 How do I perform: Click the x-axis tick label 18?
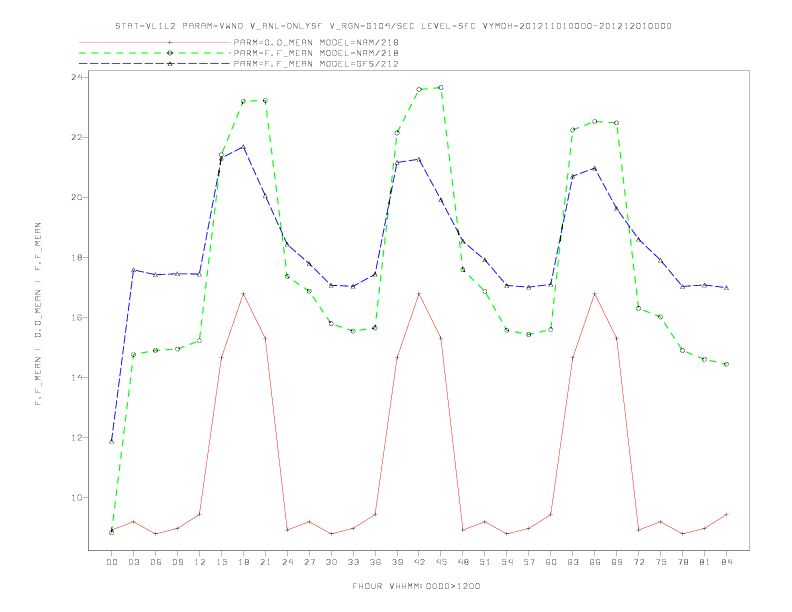click(243, 562)
